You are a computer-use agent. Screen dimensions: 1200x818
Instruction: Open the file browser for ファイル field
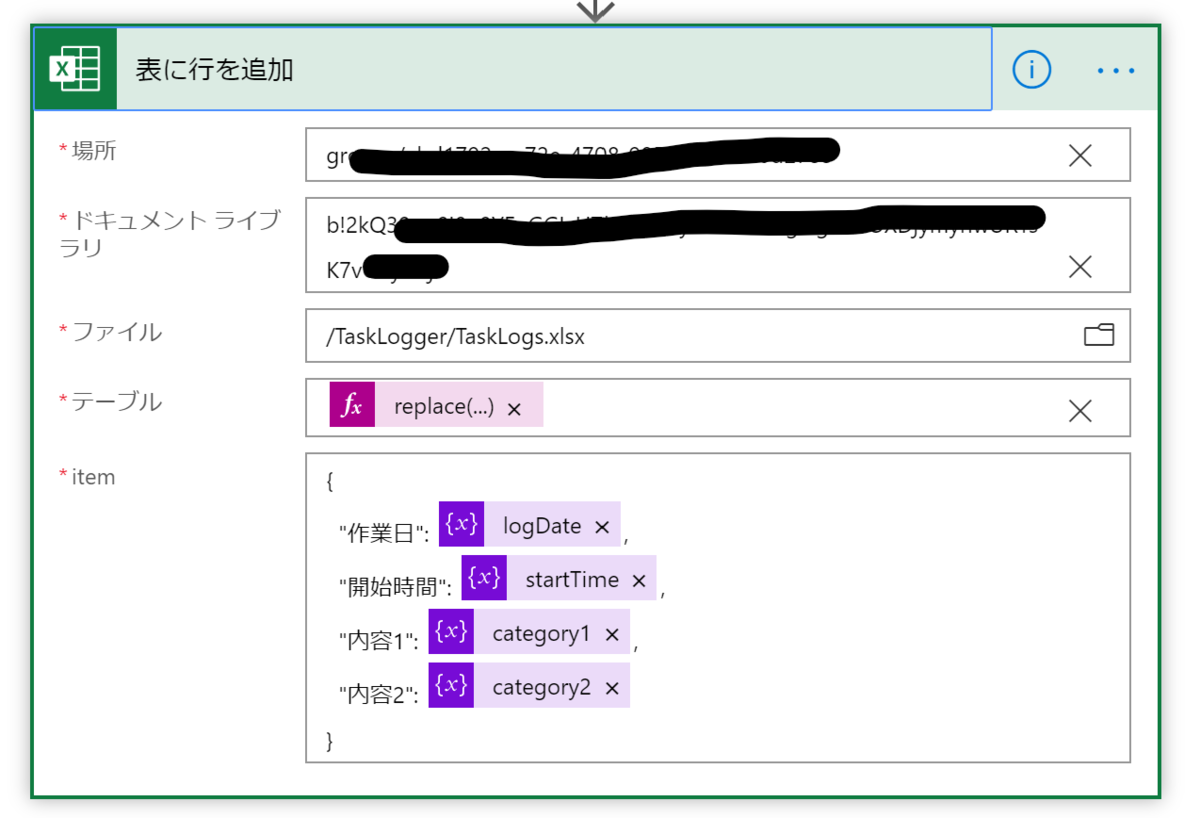pyautogui.click(x=1098, y=335)
